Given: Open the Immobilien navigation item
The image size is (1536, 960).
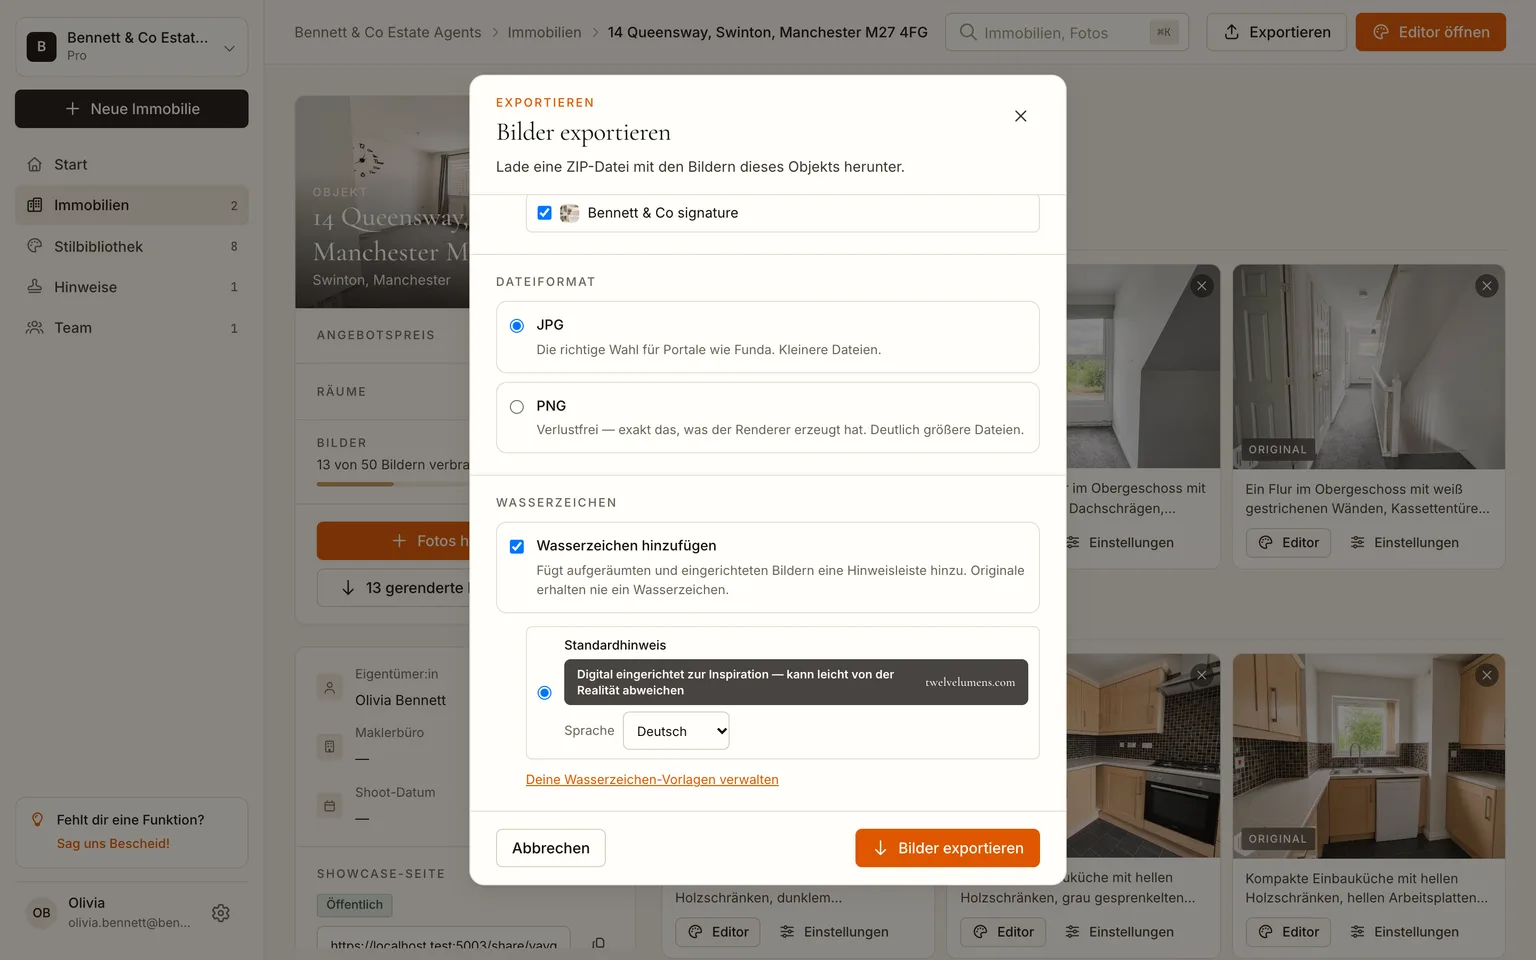Looking at the screenshot, I should 132,205.
